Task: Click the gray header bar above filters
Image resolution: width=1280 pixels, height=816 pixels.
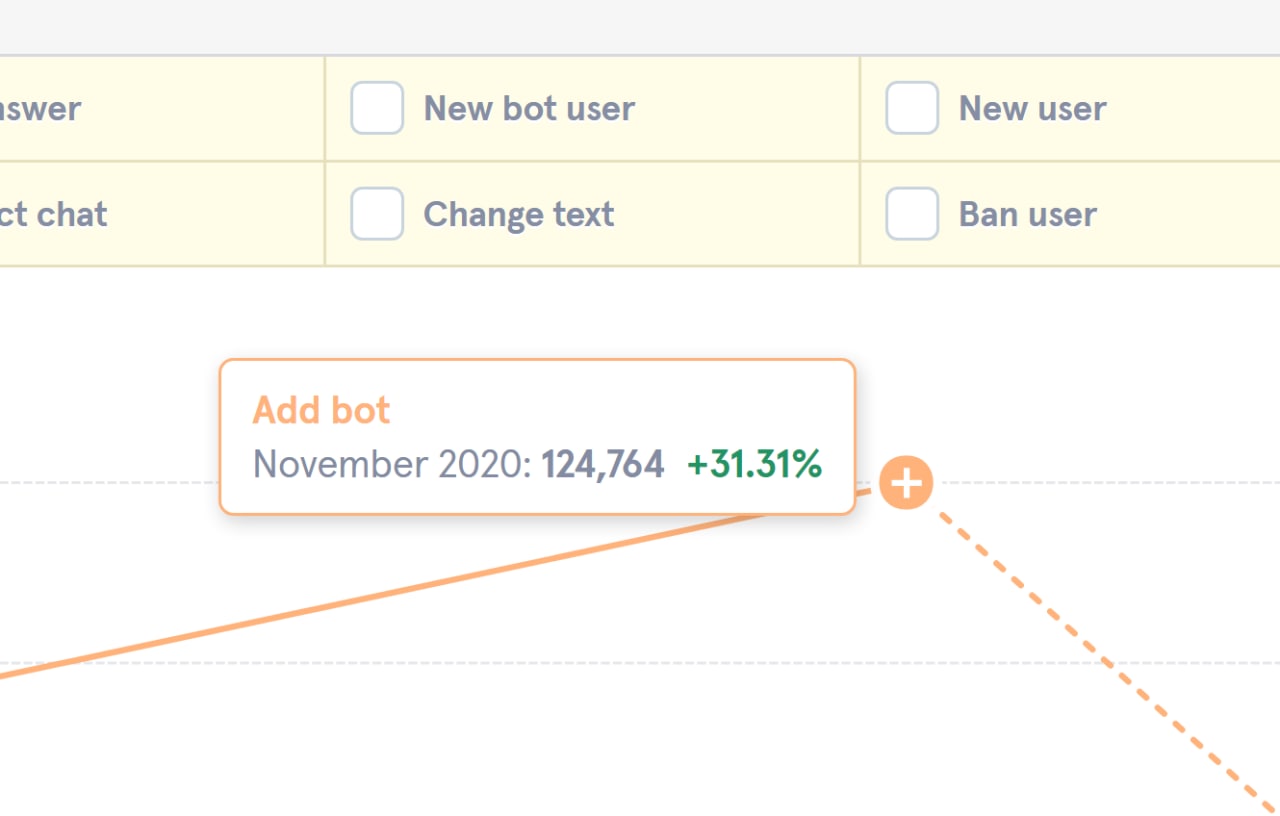Action: pos(640,27)
